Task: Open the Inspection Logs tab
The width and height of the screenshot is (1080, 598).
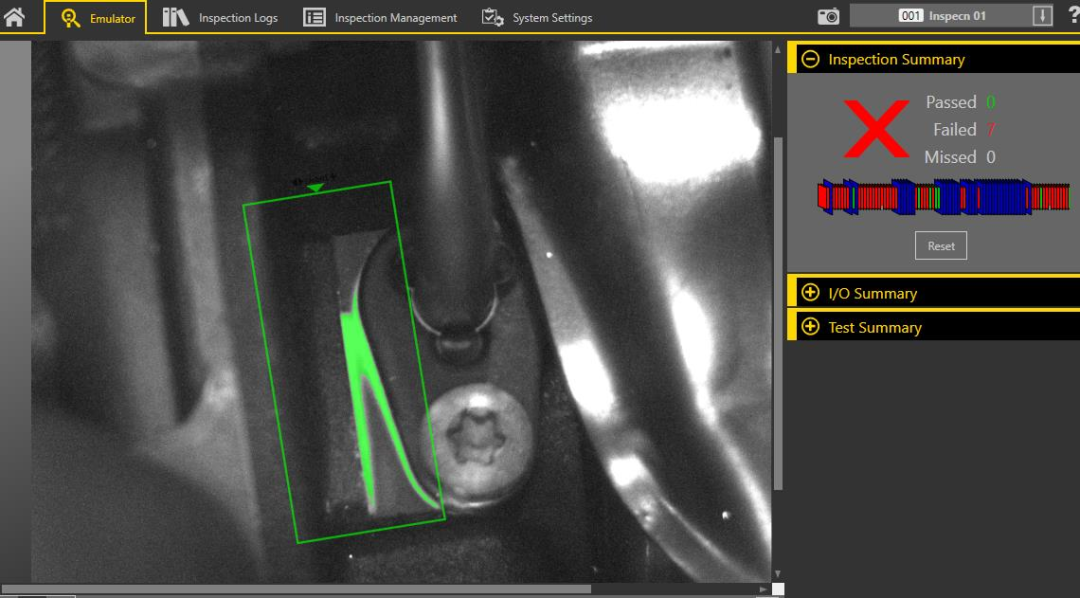Action: coord(220,18)
